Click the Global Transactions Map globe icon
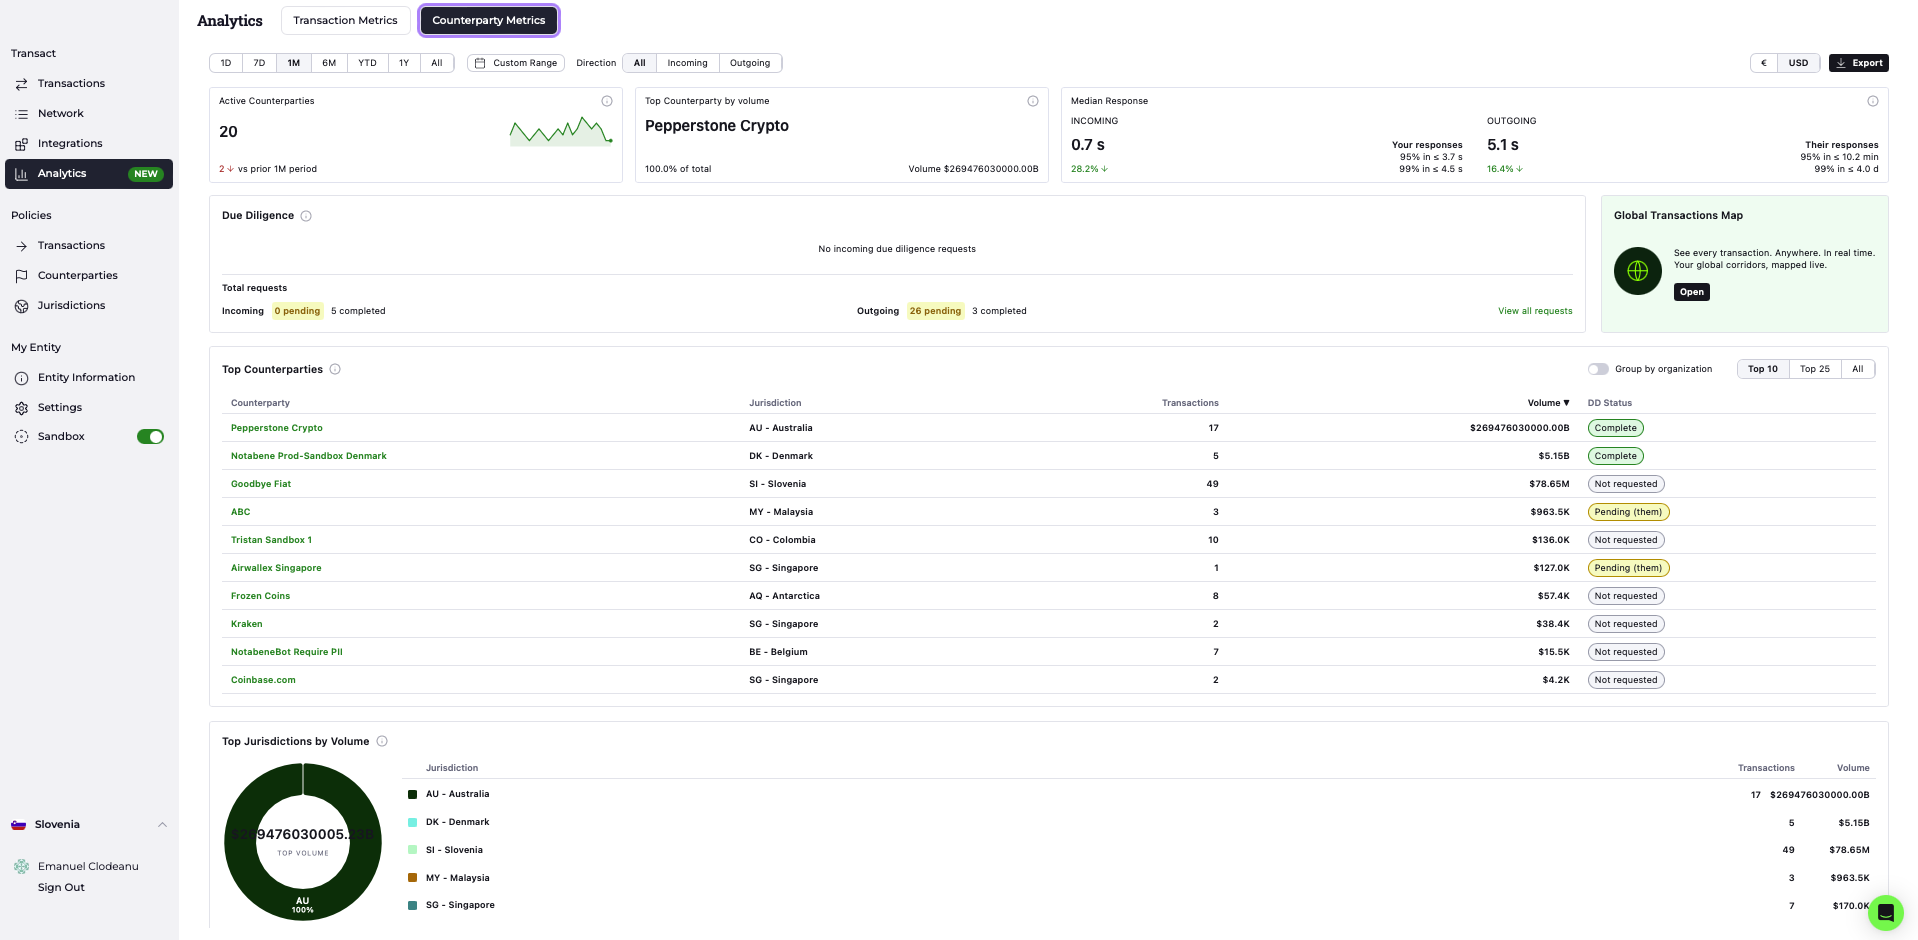Screen dimensions: 1918x940 click(1638, 271)
